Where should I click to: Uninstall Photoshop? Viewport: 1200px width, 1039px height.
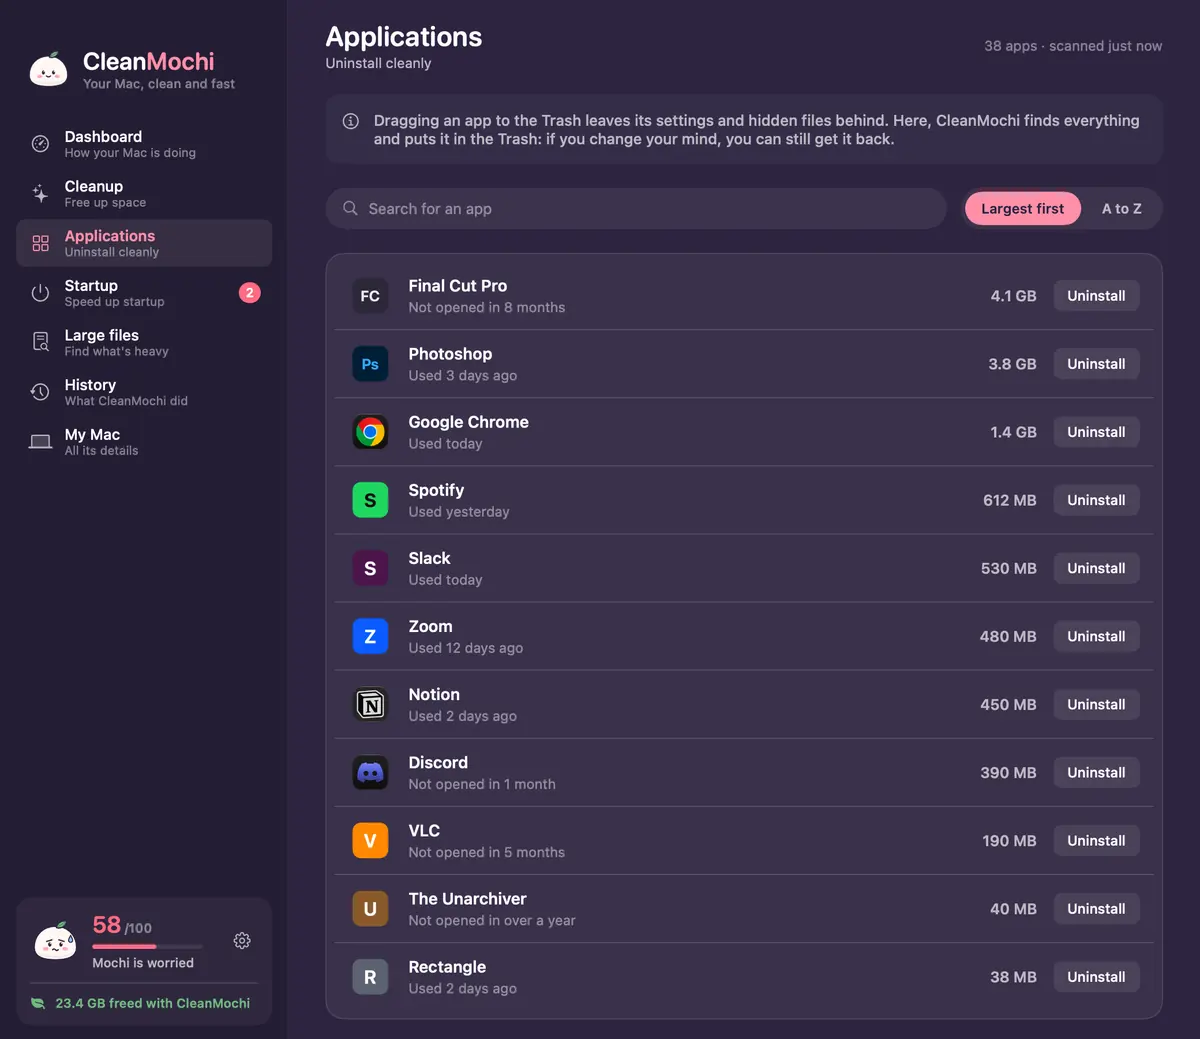click(x=1096, y=364)
